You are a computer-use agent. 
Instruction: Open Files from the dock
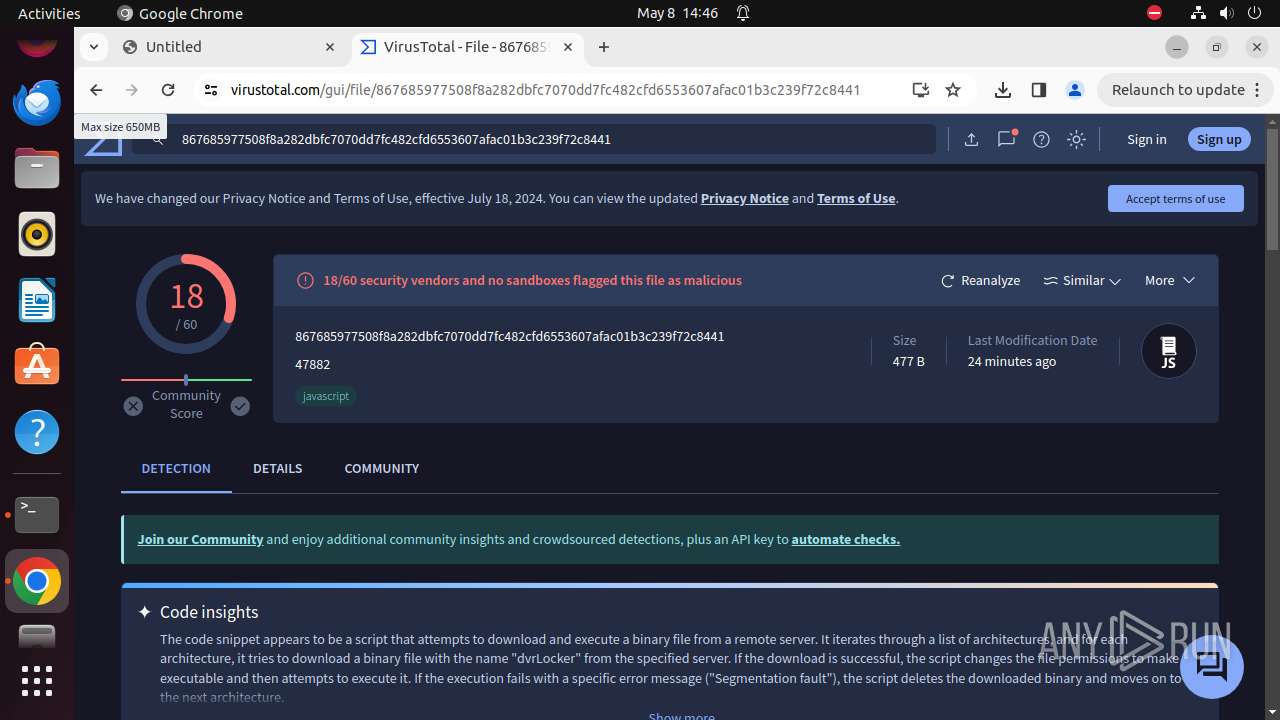pos(37,168)
